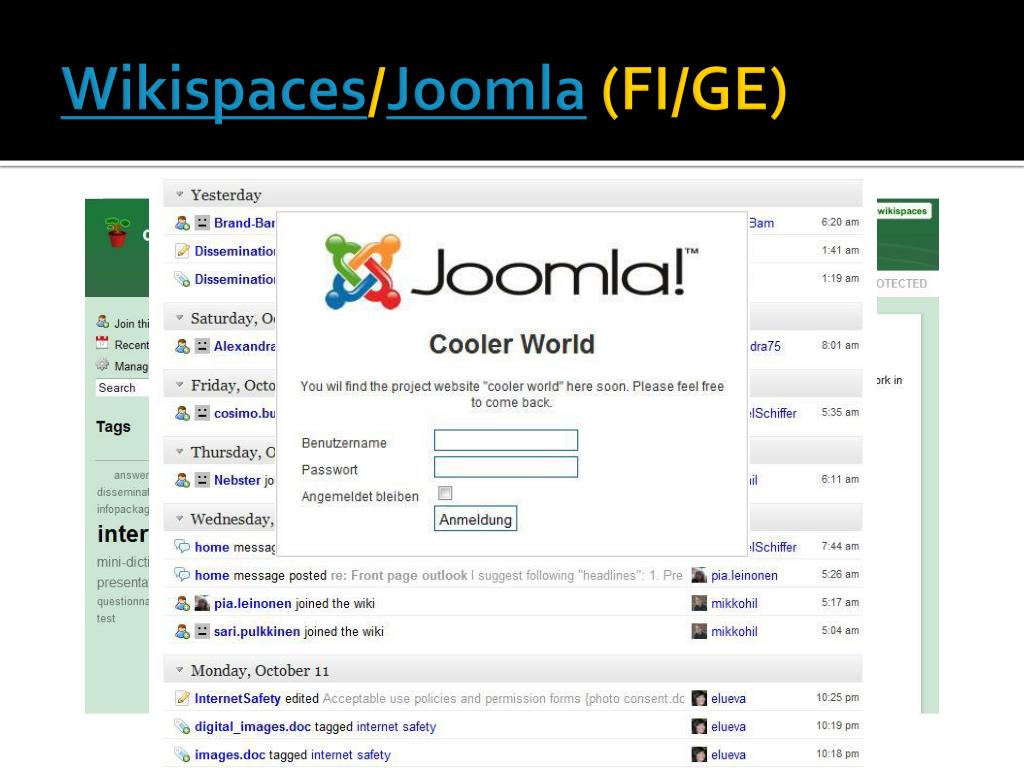Click the Passwort input field

[x=505, y=467]
